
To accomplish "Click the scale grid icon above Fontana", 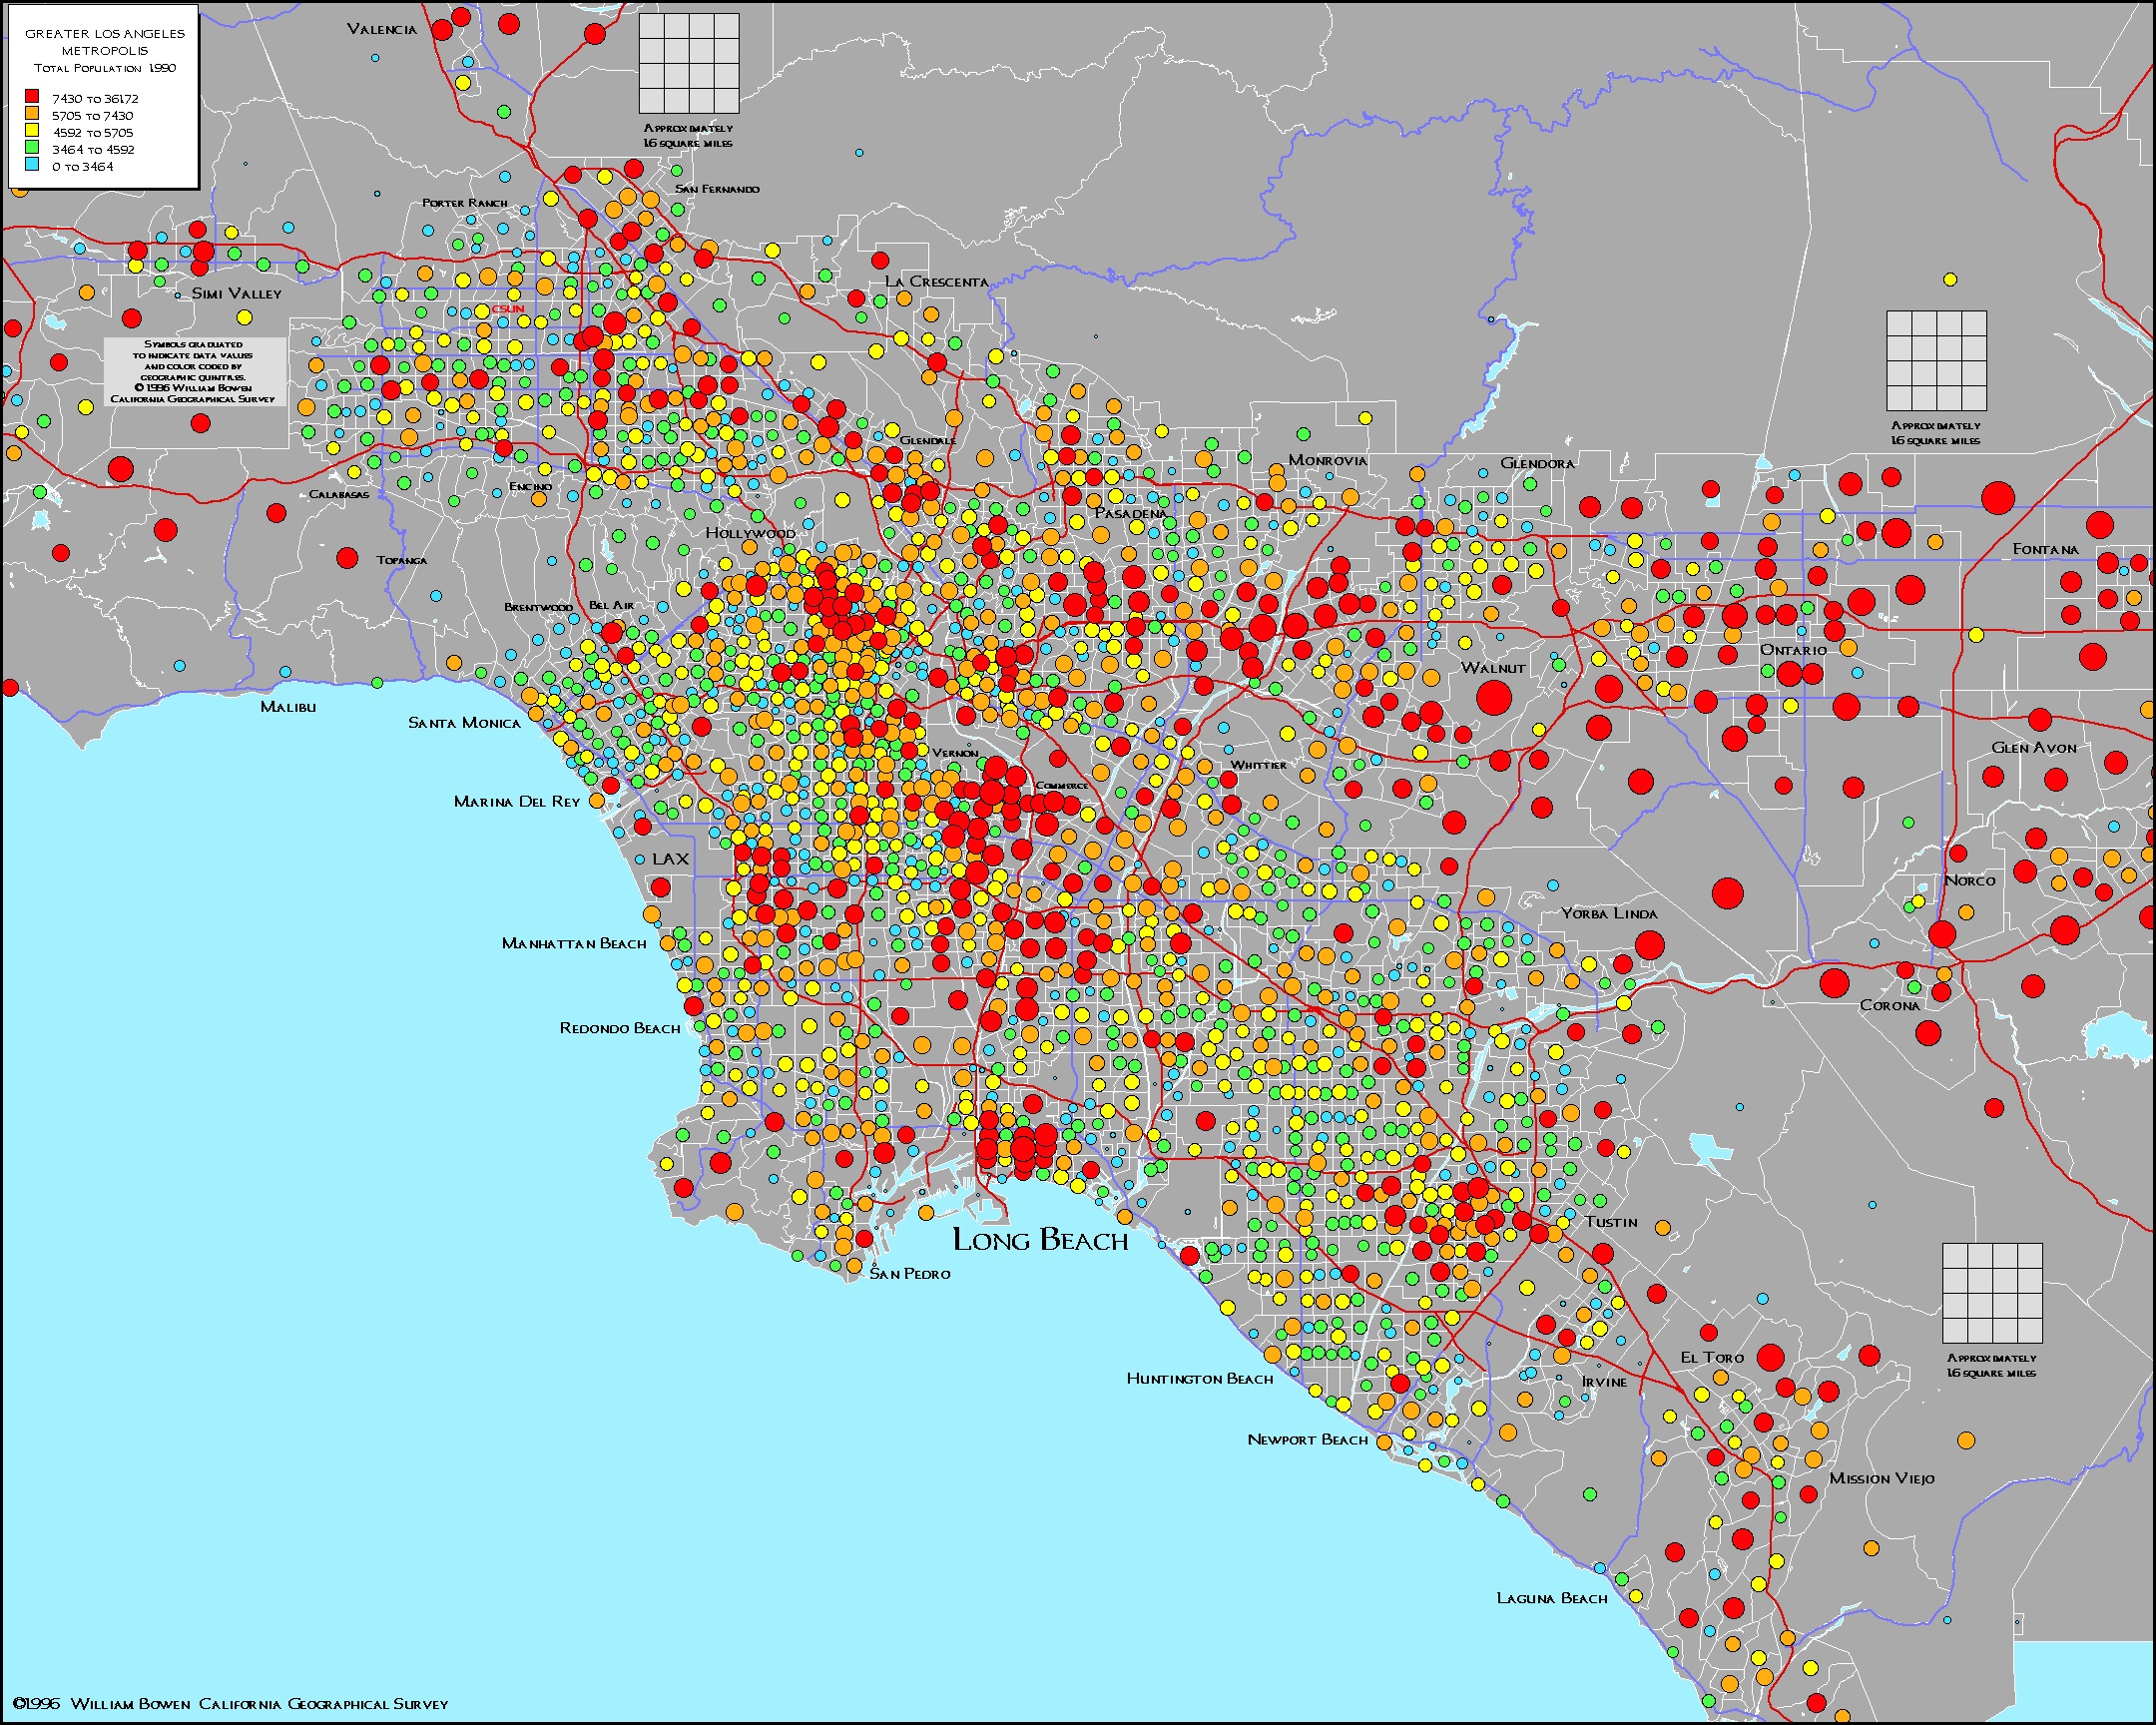I will 1936,360.
